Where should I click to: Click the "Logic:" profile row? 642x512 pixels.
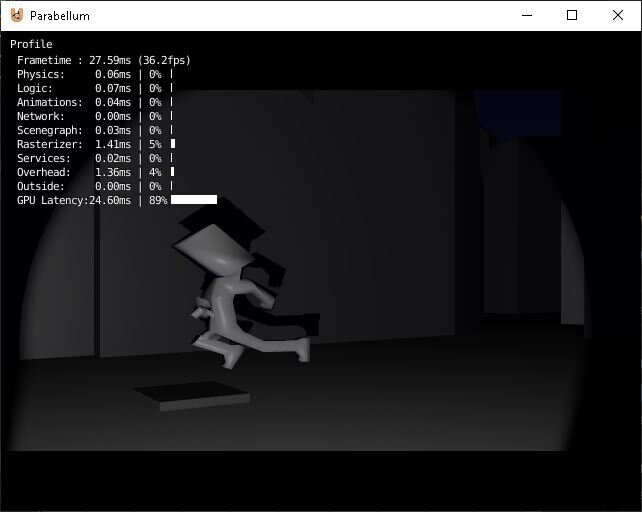coord(95,88)
